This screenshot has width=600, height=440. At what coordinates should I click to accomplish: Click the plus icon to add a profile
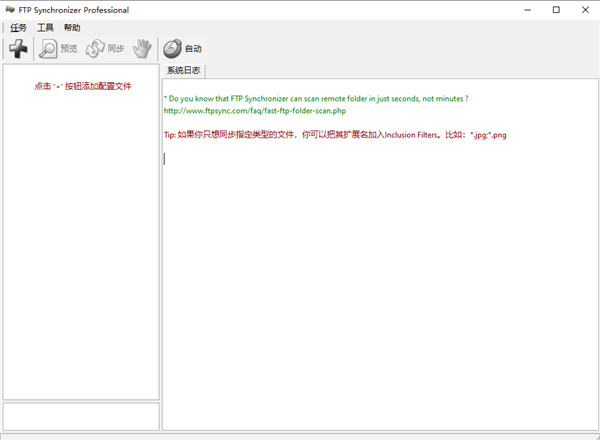[18, 49]
